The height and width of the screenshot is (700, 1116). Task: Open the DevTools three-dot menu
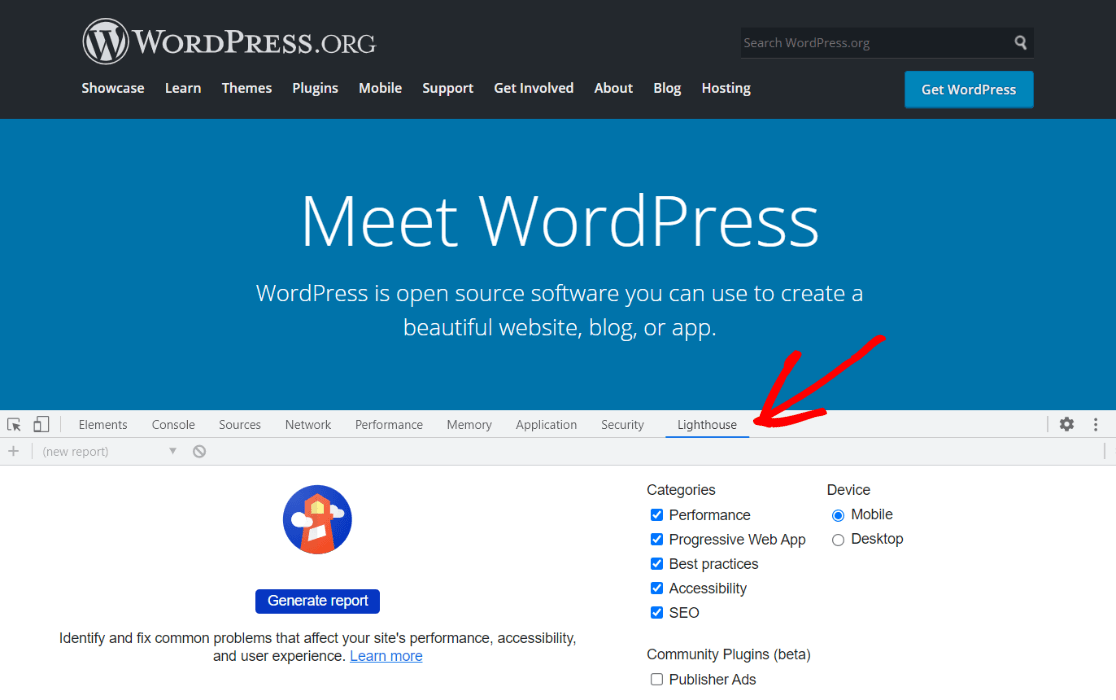click(x=1096, y=425)
